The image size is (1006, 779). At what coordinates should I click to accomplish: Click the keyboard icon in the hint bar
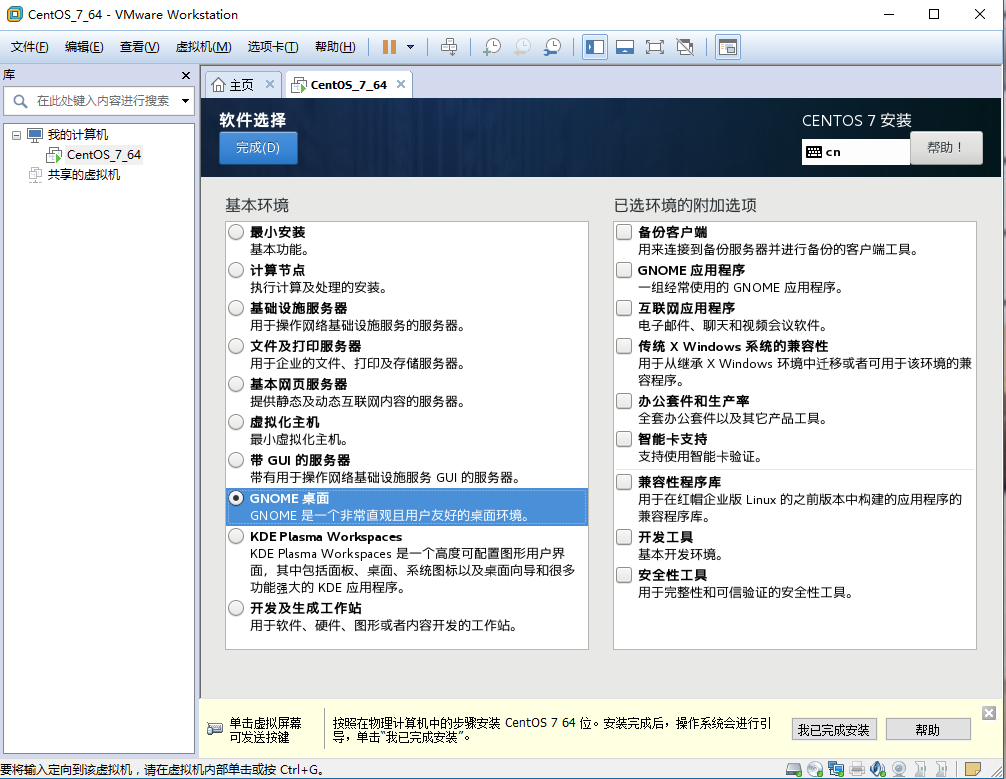(214, 730)
